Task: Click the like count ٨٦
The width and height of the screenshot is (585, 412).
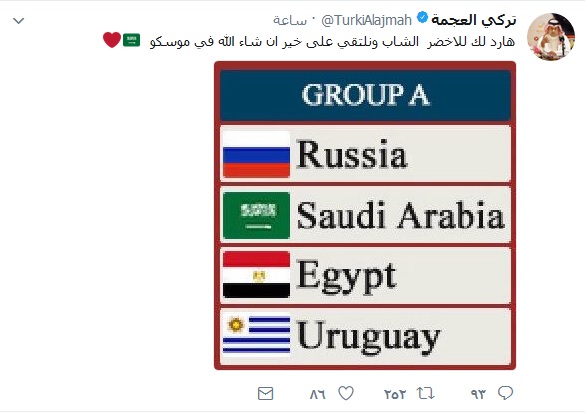Action: [x=317, y=394]
